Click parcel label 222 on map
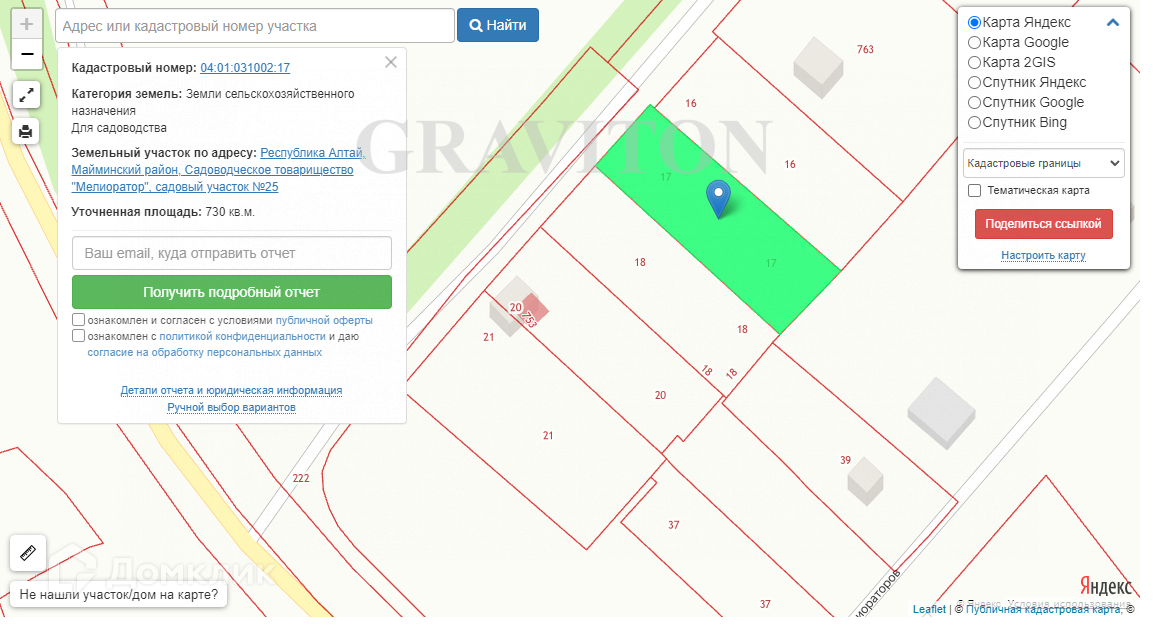 coord(301,478)
